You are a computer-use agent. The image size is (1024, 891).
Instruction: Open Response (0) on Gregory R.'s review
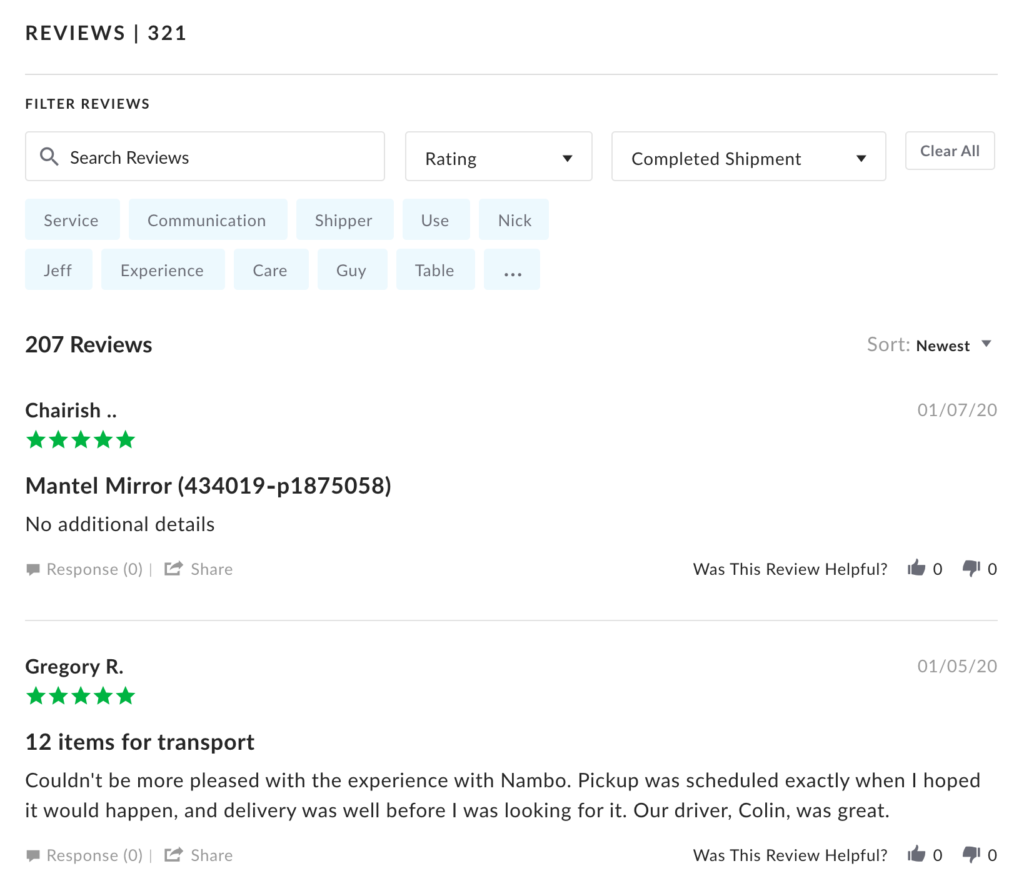(x=85, y=855)
